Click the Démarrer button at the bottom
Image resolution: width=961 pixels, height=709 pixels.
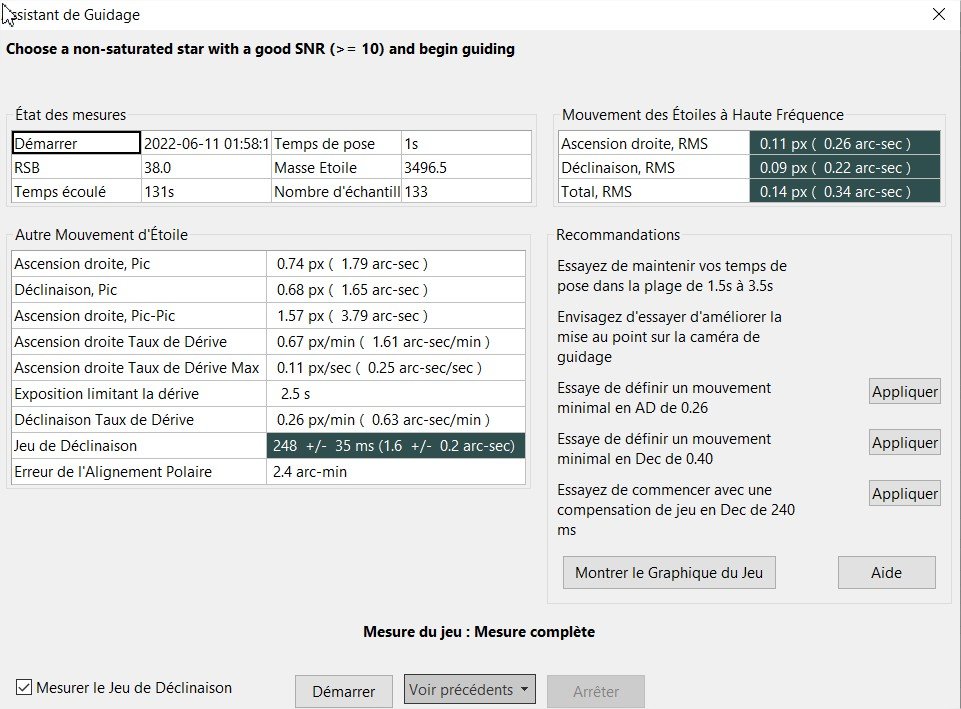click(343, 691)
